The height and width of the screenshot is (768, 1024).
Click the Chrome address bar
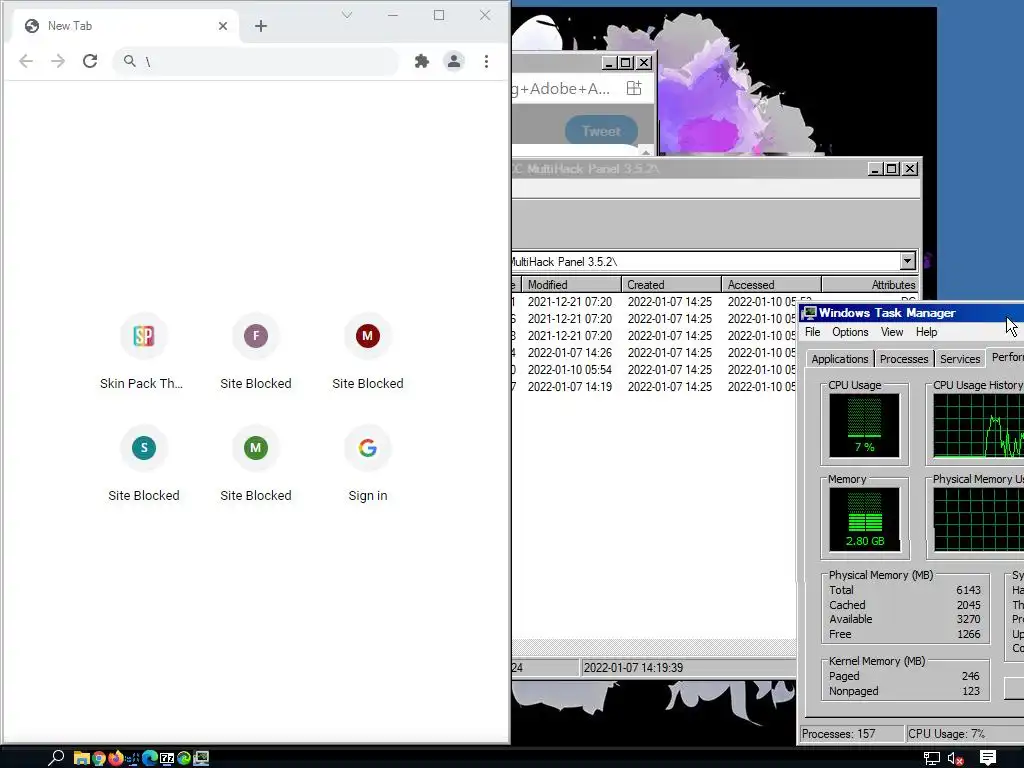pyautogui.click(x=256, y=61)
